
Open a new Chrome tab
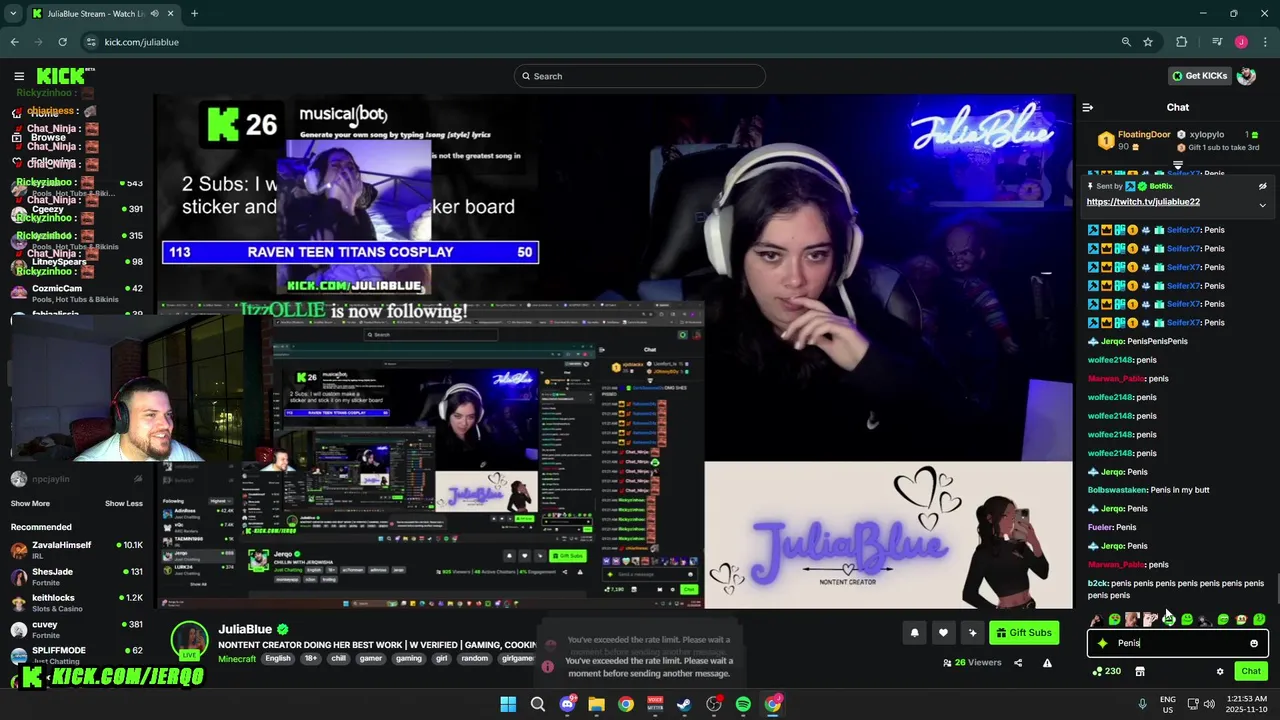[x=194, y=13]
